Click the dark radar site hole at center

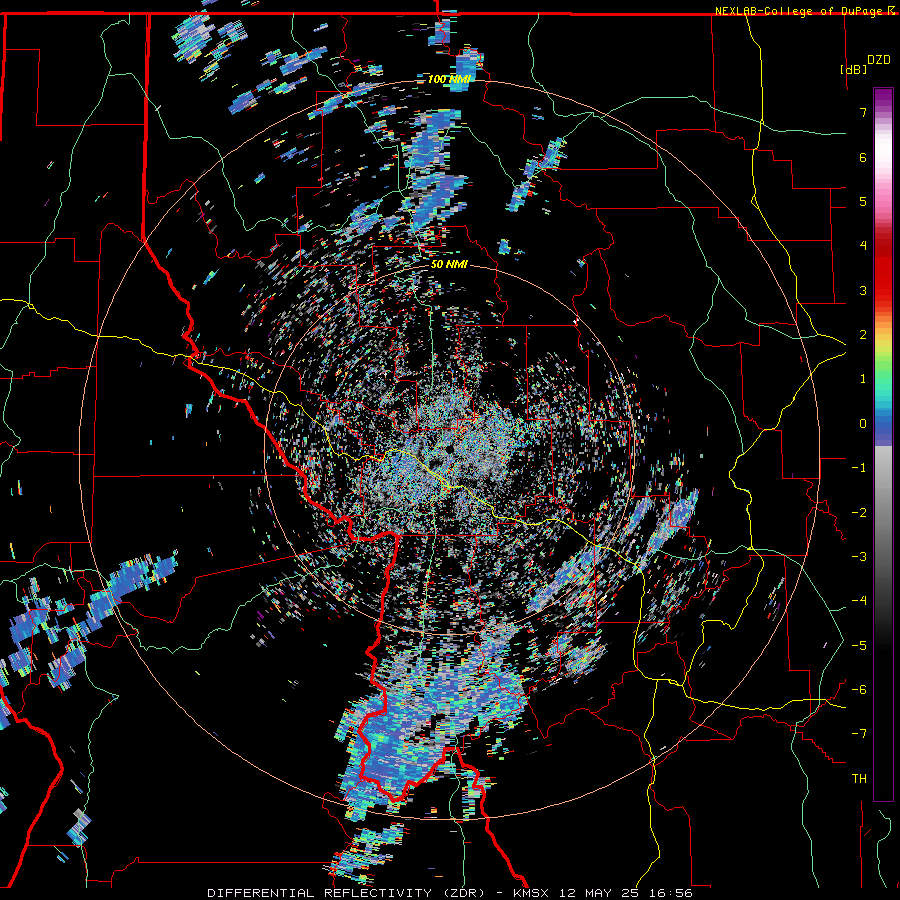pos(449,449)
